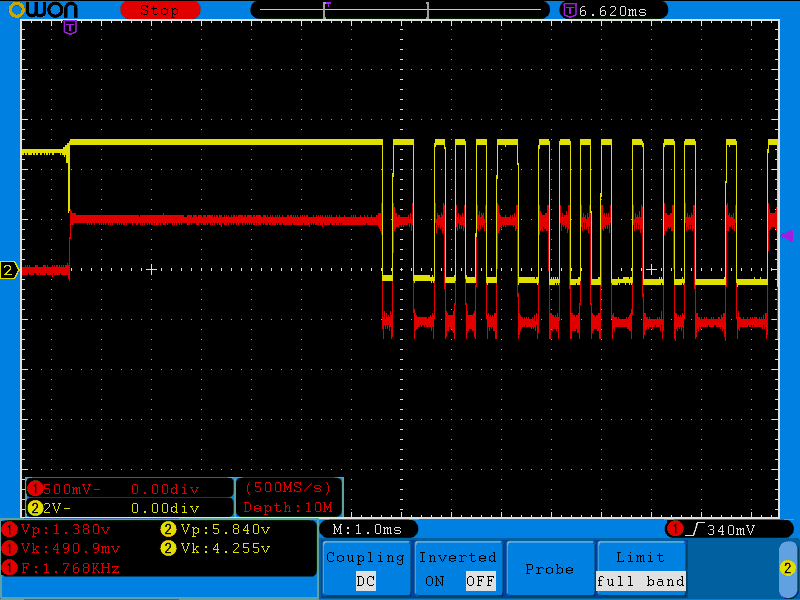Click the purple trigger level arrow on right edge
800x600 pixels.
click(x=787, y=236)
